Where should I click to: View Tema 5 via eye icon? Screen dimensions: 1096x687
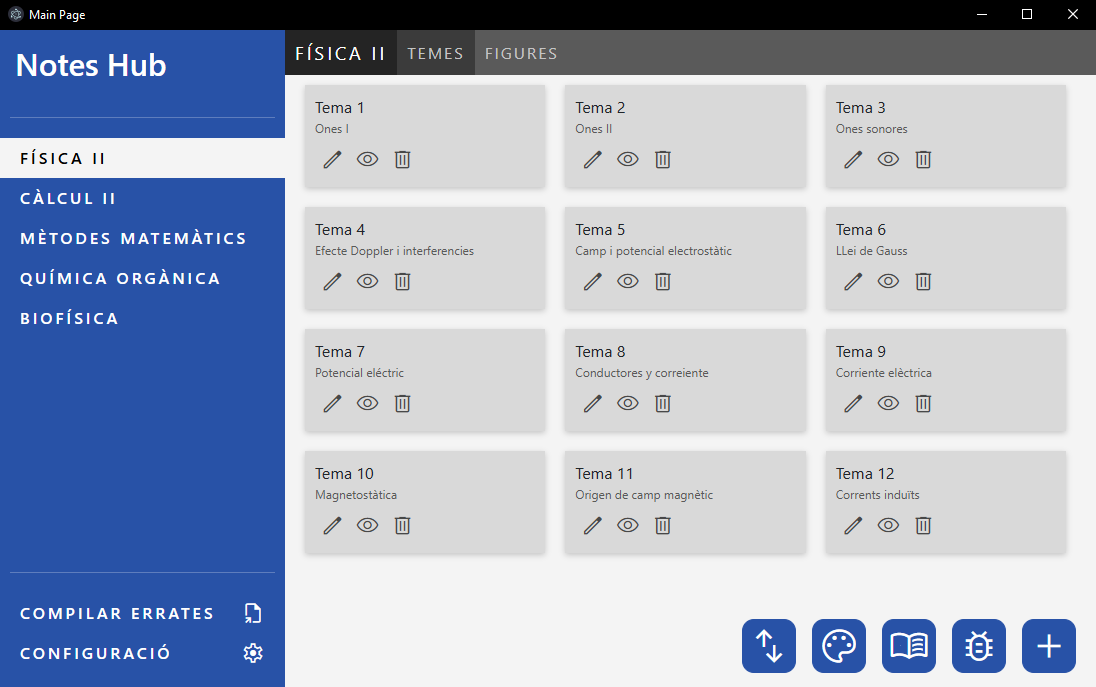(628, 282)
